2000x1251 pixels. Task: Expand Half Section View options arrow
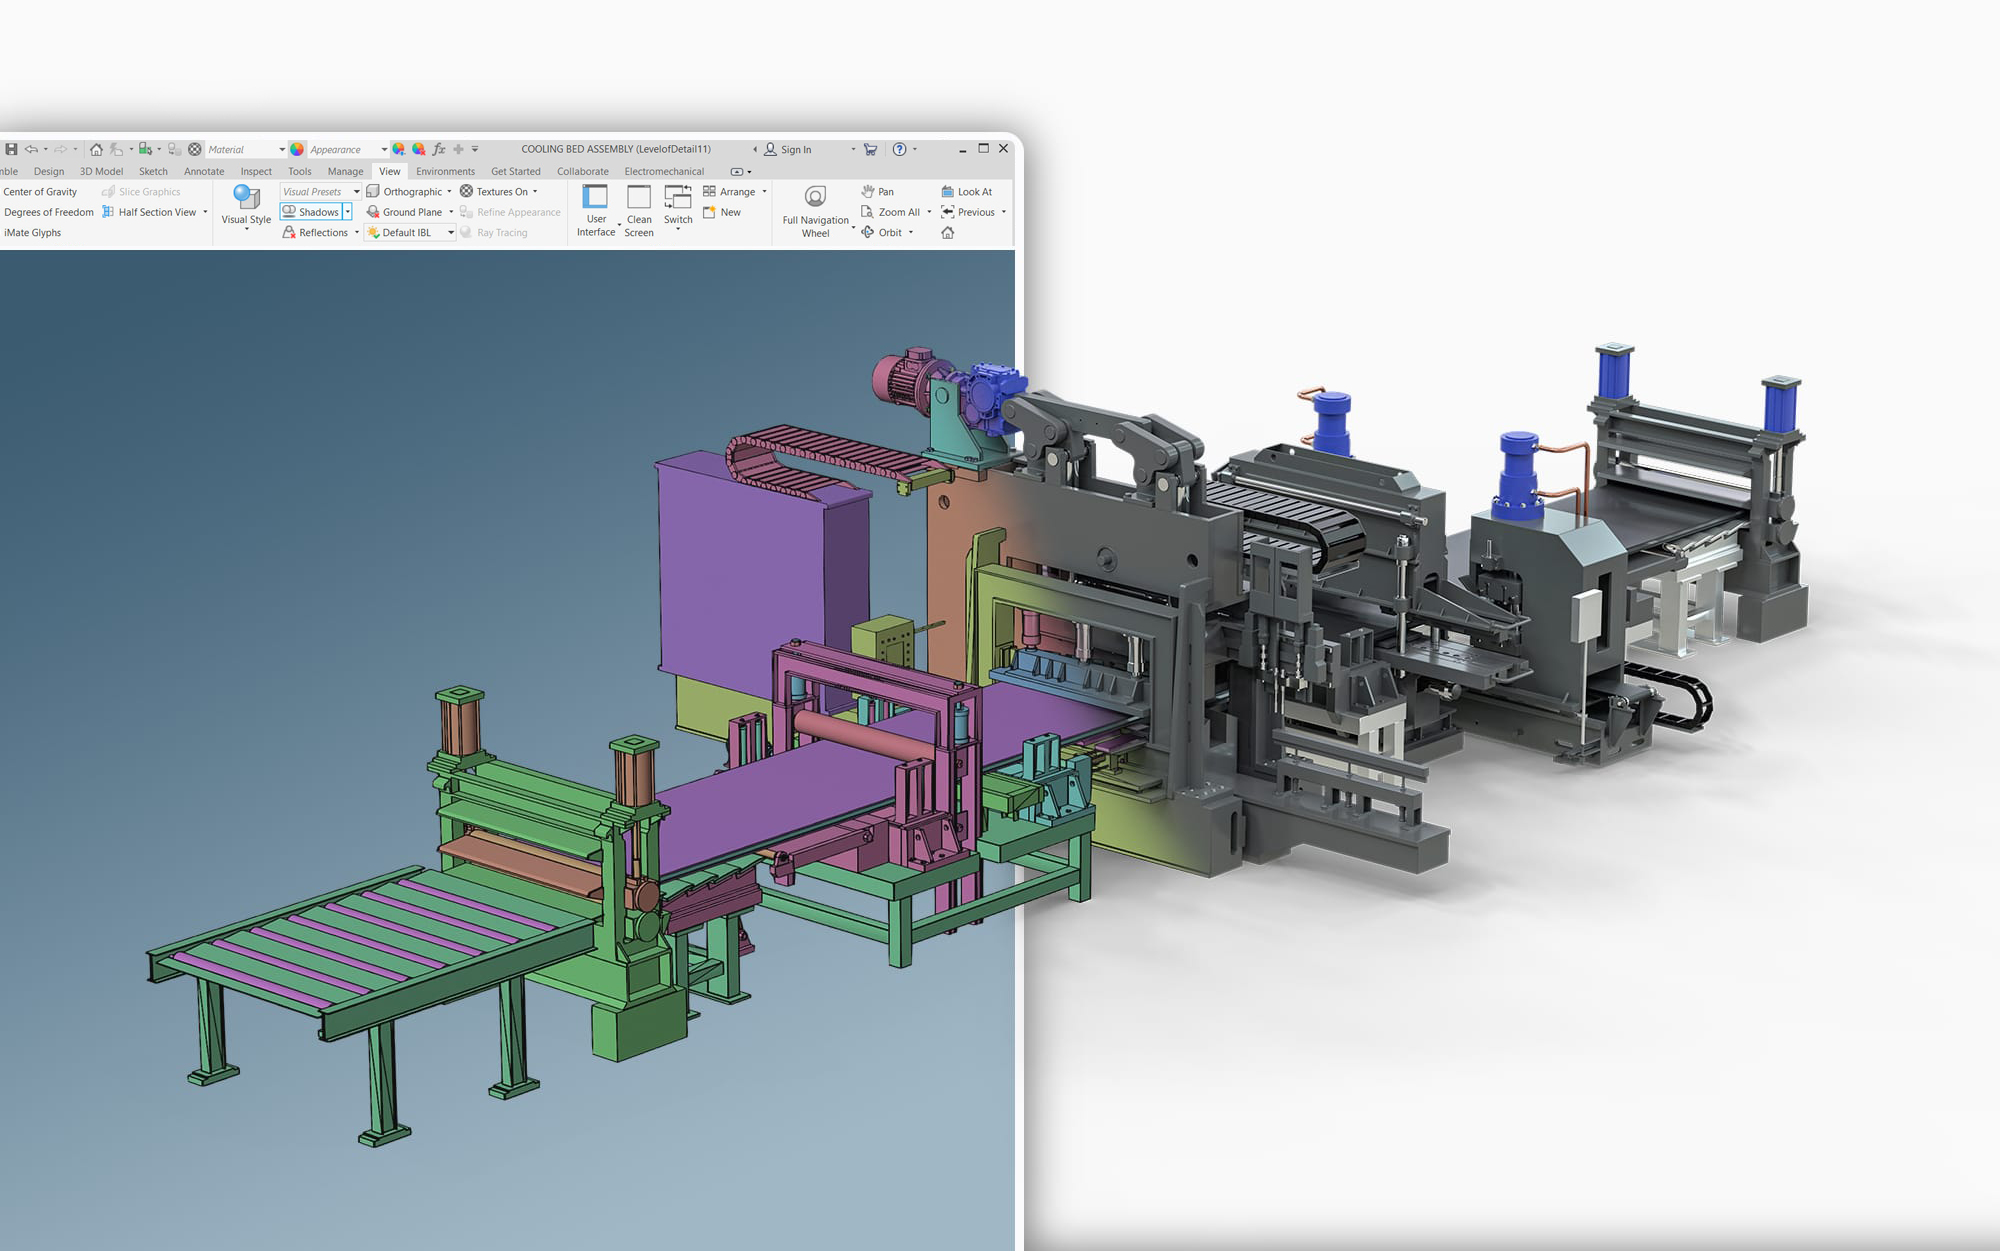205,212
